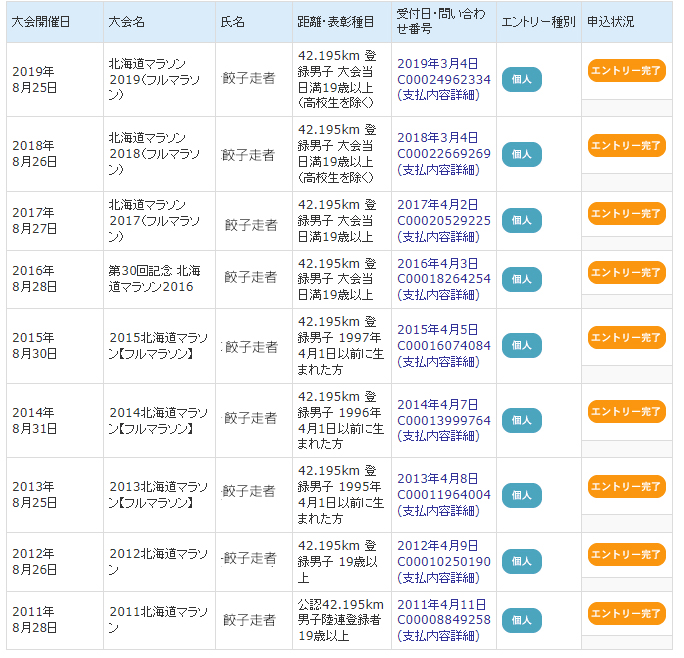Click エントリー完了 button for 2018 marathon
Image resolution: width=684 pixels, height=658 pixels.
pyautogui.click(x=626, y=146)
